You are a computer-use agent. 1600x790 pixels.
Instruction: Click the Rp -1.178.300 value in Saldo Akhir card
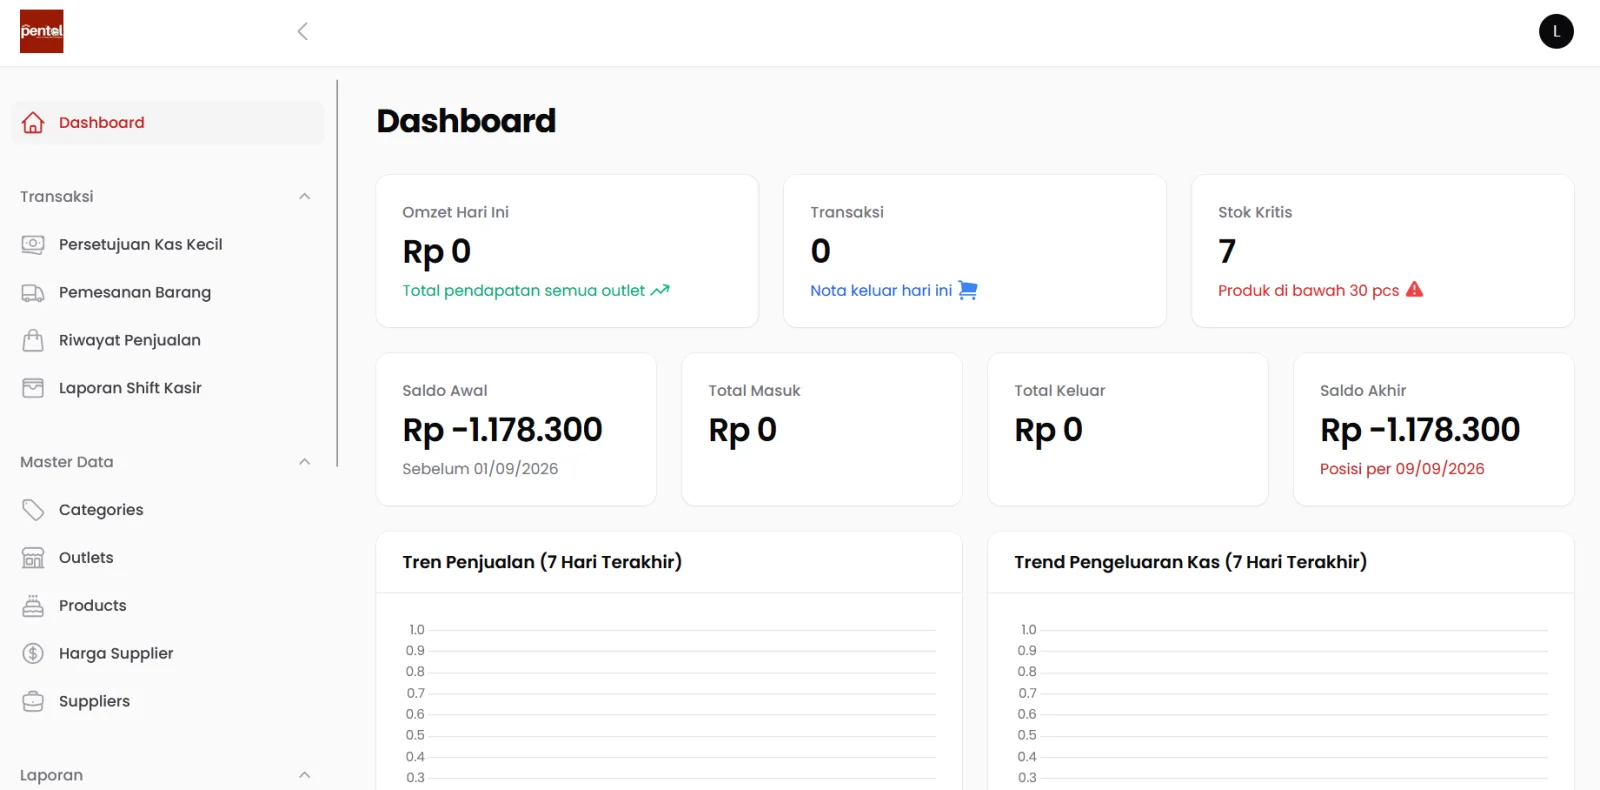tap(1420, 430)
